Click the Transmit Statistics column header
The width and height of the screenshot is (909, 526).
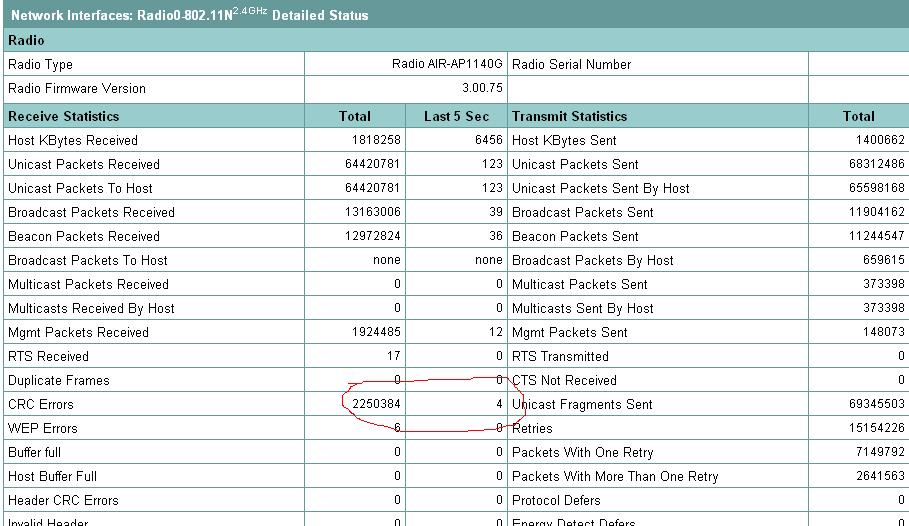569,116
